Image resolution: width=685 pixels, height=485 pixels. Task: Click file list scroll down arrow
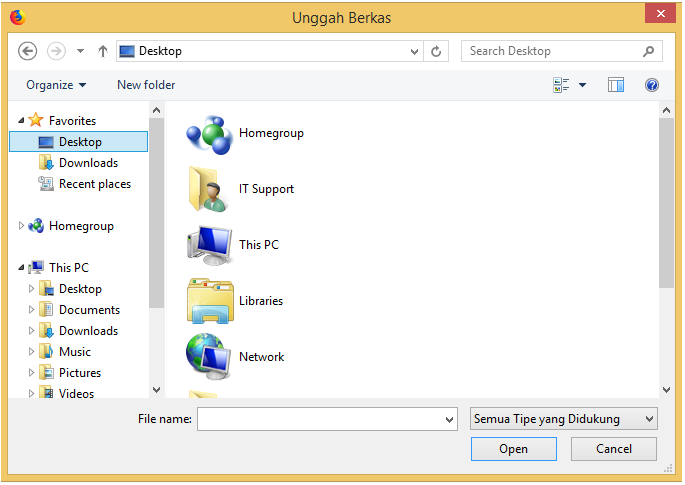(666, 389)
